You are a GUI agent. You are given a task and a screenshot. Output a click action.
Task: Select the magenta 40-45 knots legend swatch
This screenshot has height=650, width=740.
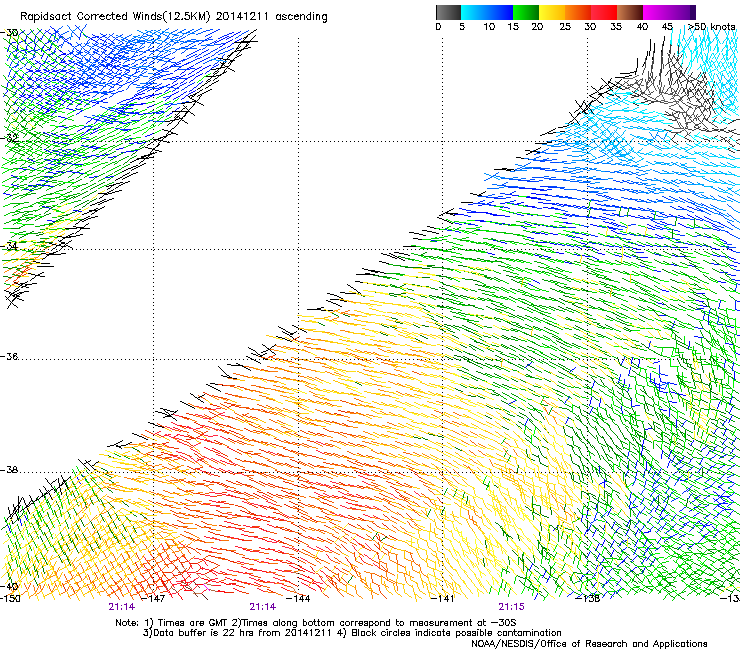(656, 12)
